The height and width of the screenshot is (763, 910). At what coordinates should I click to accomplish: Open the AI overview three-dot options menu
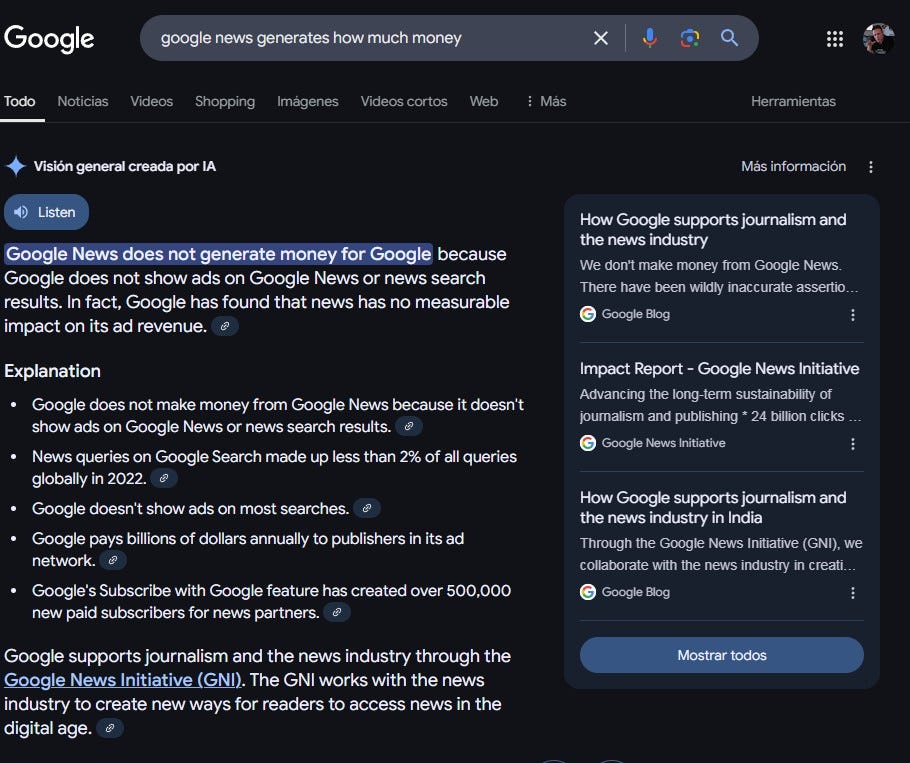(871, 167)
